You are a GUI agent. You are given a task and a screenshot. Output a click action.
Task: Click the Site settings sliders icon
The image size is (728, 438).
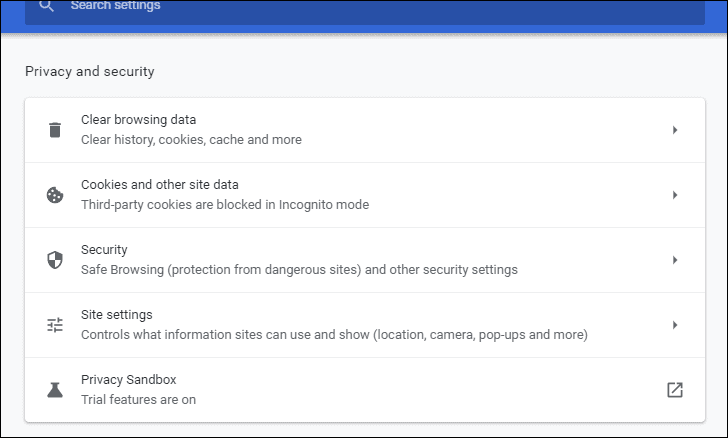55,325
